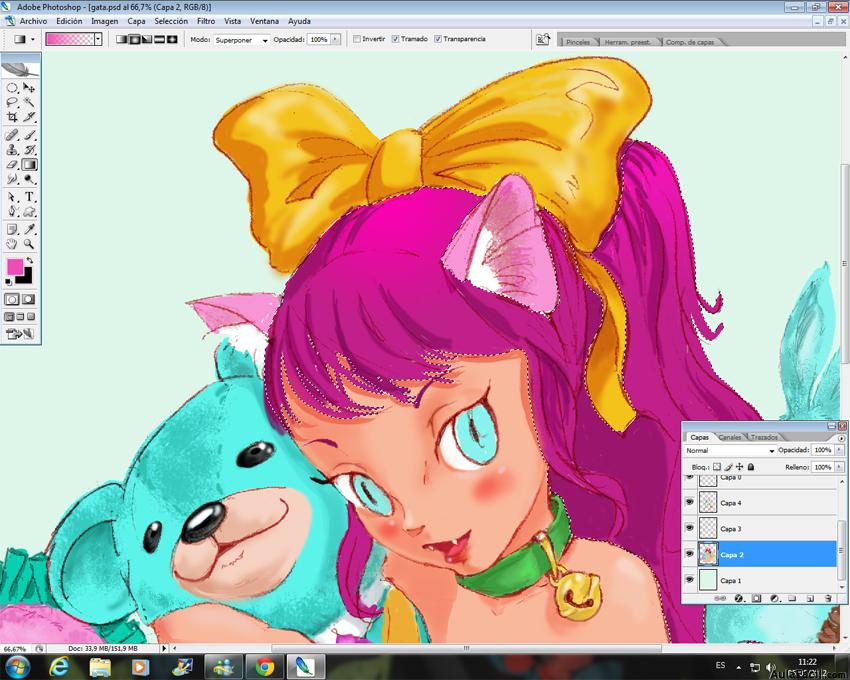
Task: Toggle lock transparent pixels
Action: [717, 466]
